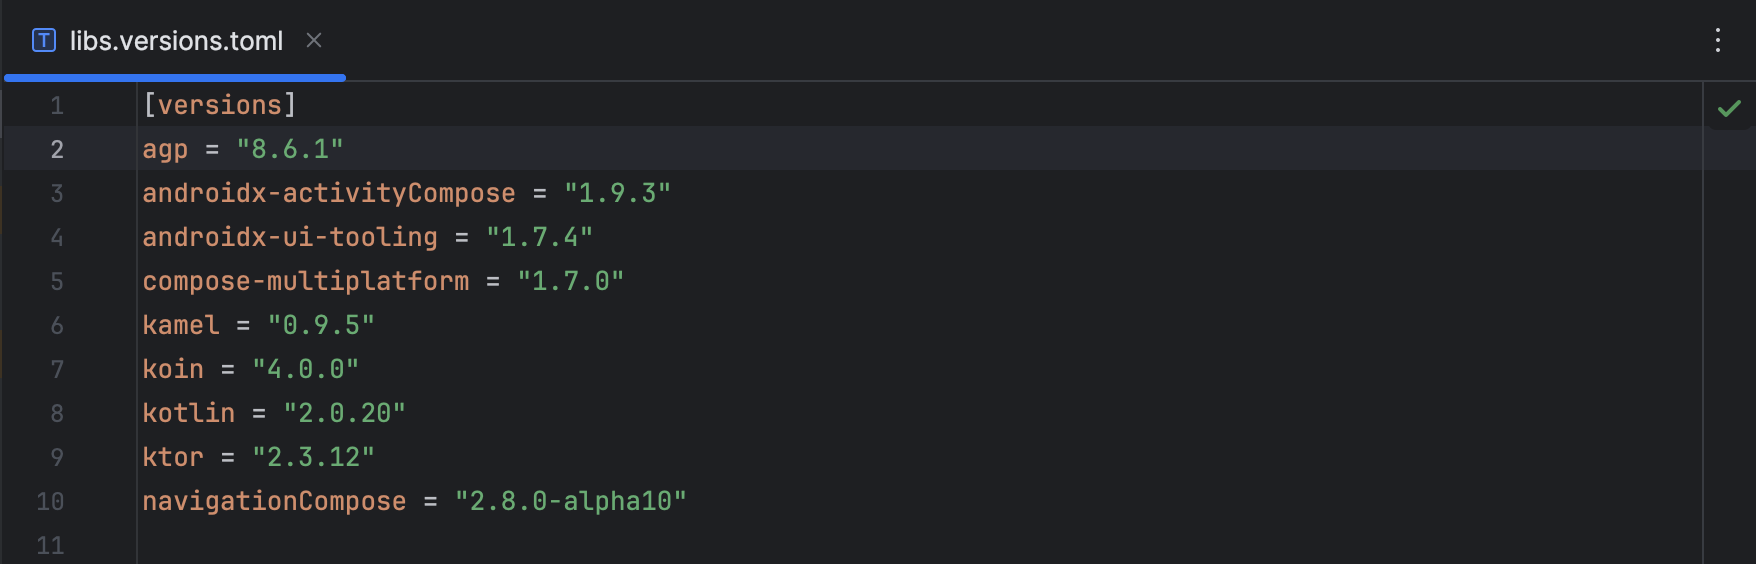The height and width of the screenshot is (564, 1756).
Task: Click line number 10 in gutter
Action: pyautogui.click(x=50, y=502)
